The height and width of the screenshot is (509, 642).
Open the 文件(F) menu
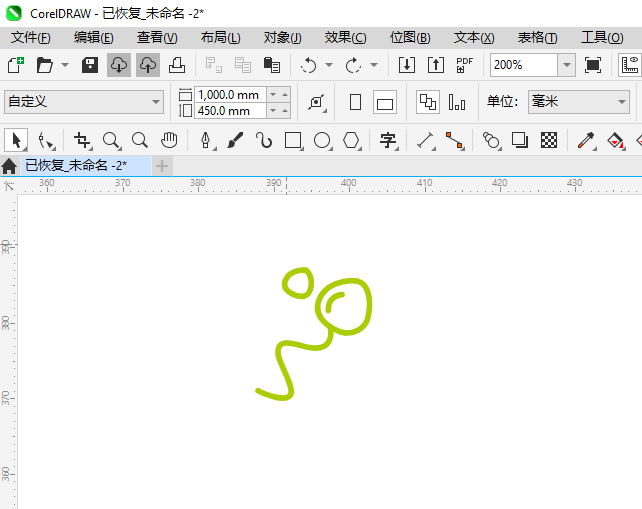point(30,37)
